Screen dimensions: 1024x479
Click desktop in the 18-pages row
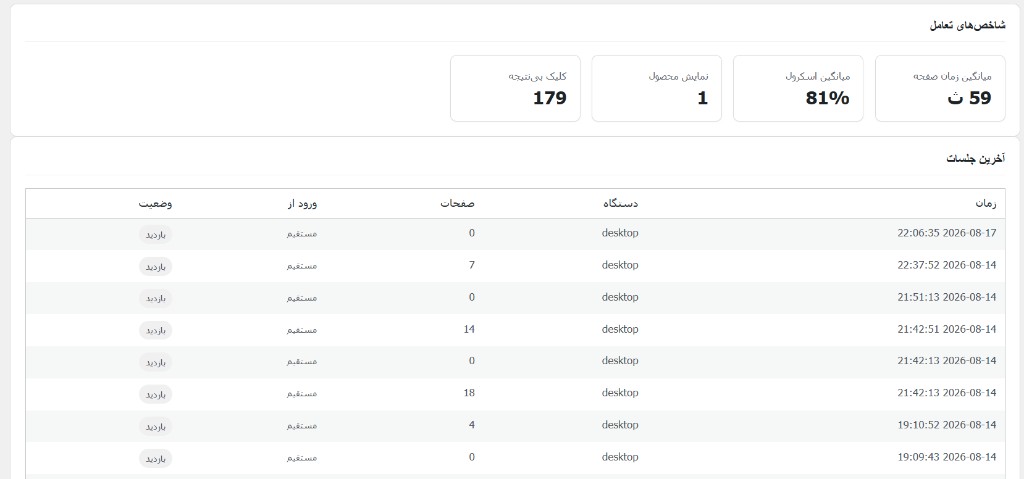(x=620, y=393)
